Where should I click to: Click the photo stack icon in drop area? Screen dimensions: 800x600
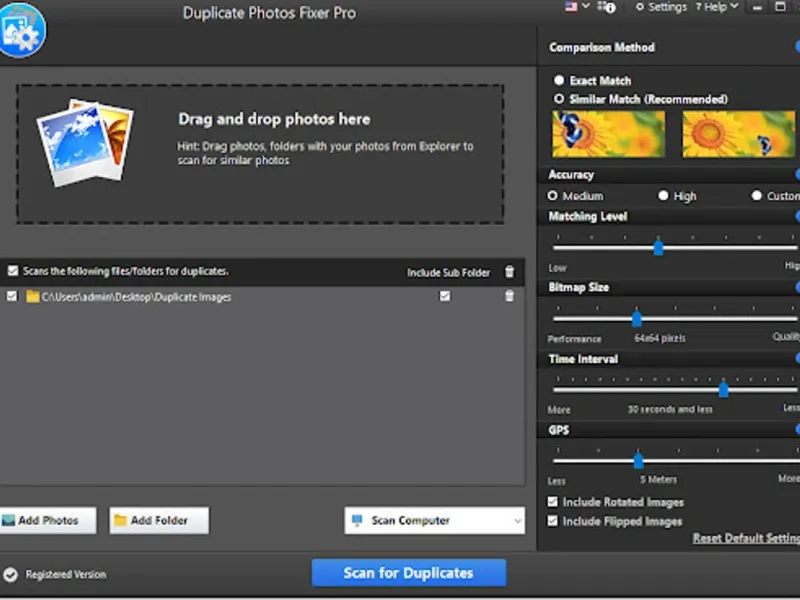(85, 142)
